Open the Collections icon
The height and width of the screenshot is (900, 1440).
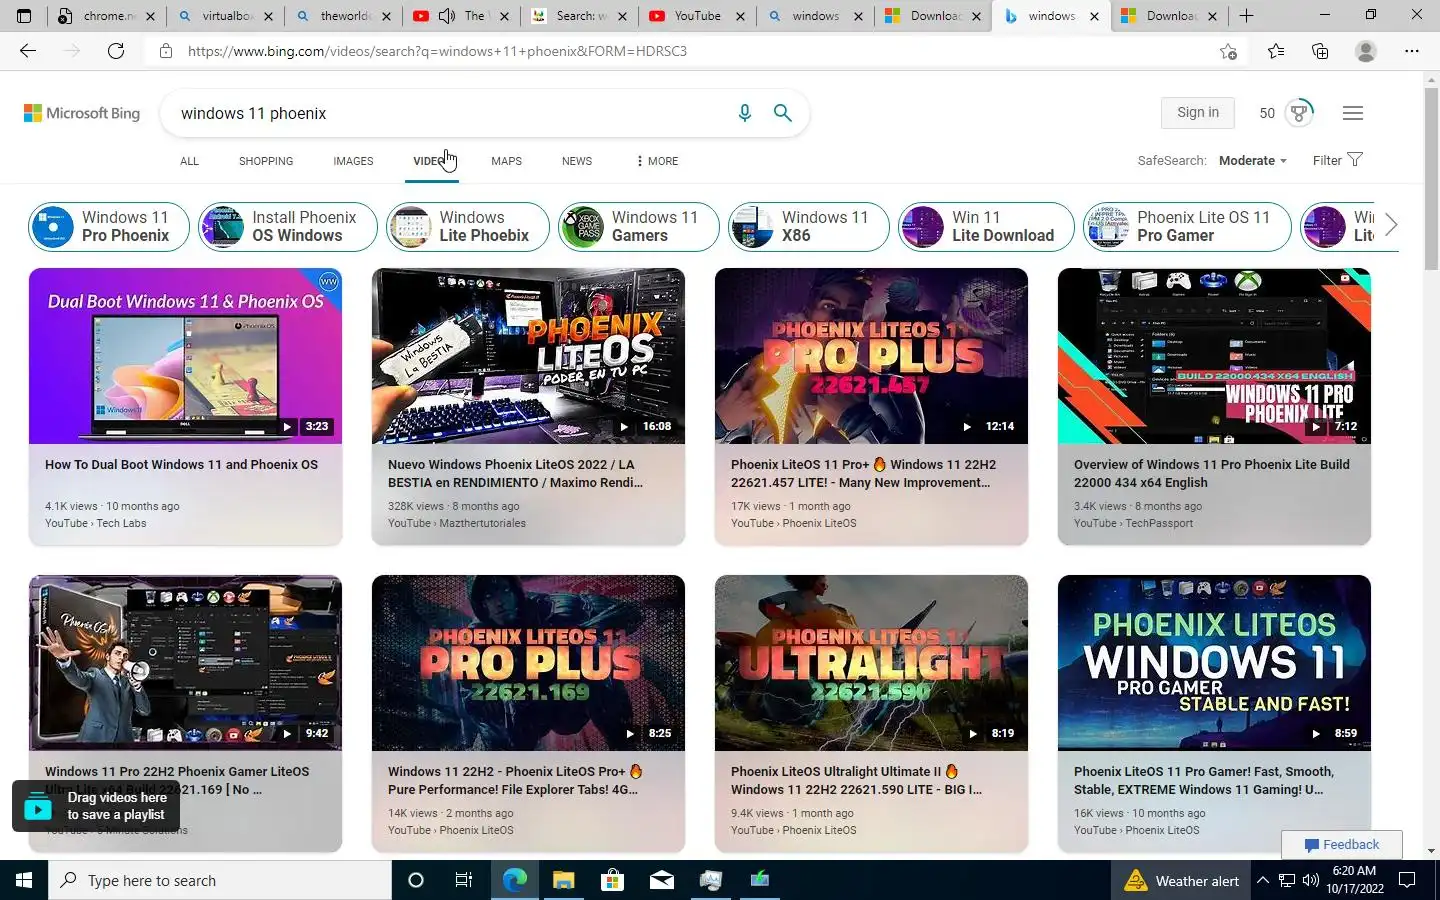click(x=1320, y=51)
